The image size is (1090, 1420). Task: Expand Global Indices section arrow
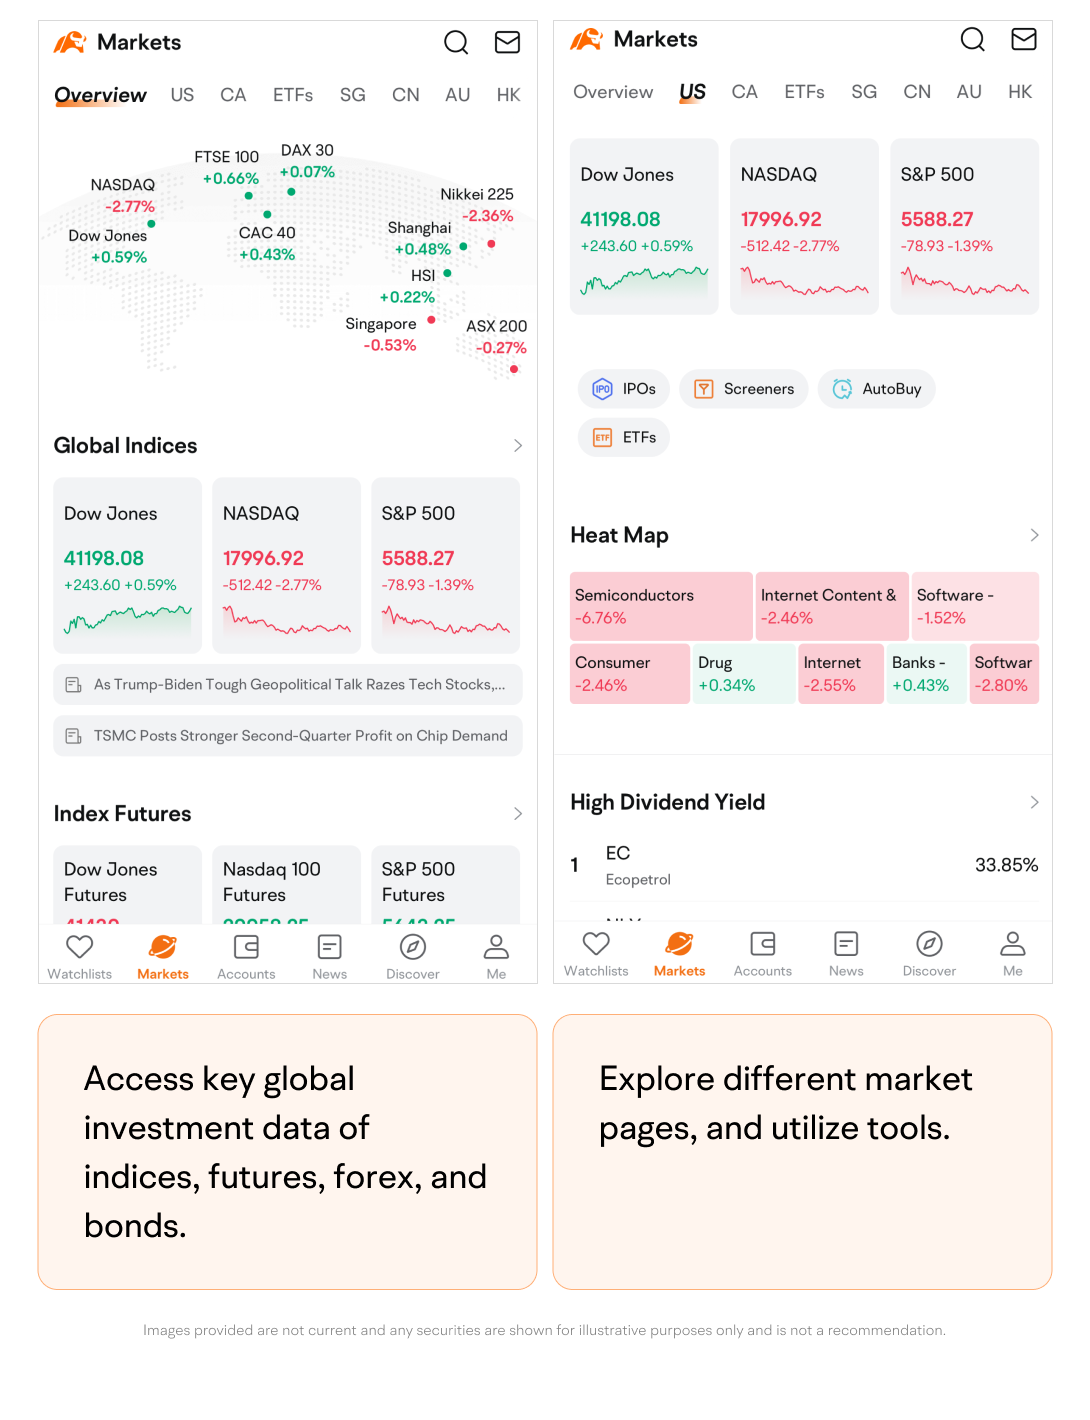(x=518, y=446)
